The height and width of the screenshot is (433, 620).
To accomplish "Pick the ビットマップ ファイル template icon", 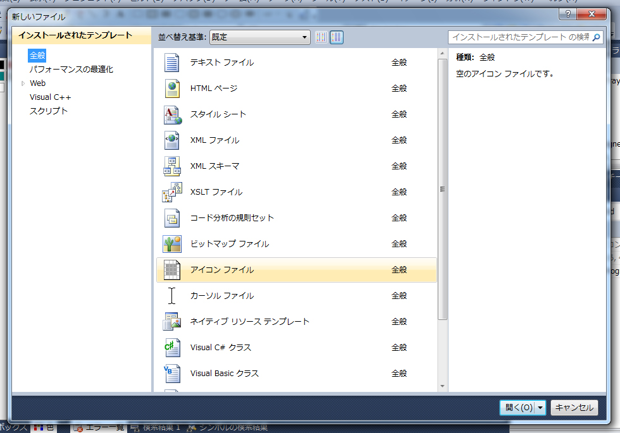I will pyautogui.click(x=172, y=244).
